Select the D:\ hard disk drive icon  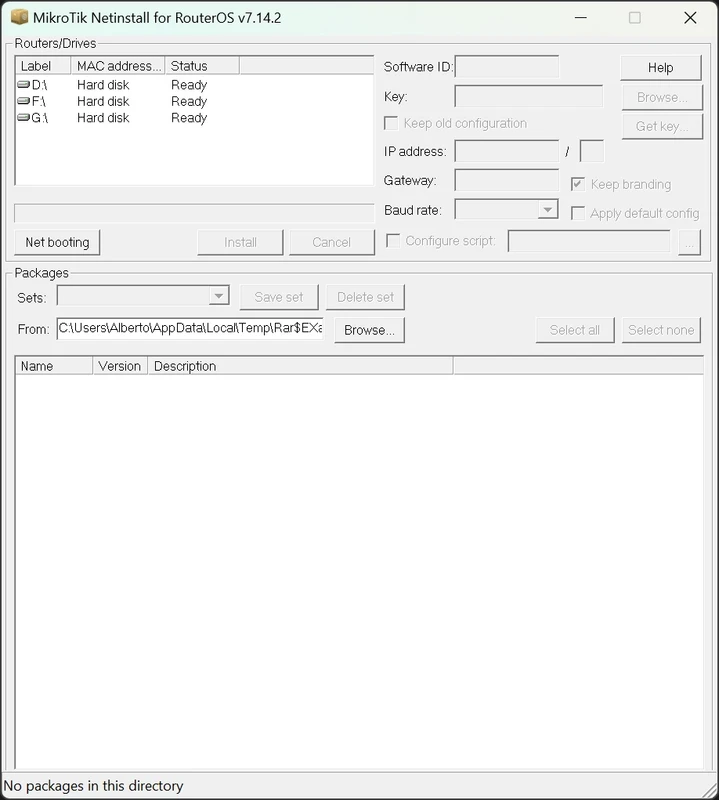click(x=24, y=85)
